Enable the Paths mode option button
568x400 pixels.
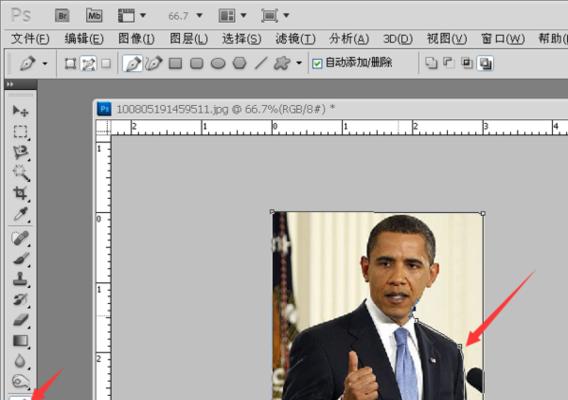pyautogui.click(x=88, y=64)
